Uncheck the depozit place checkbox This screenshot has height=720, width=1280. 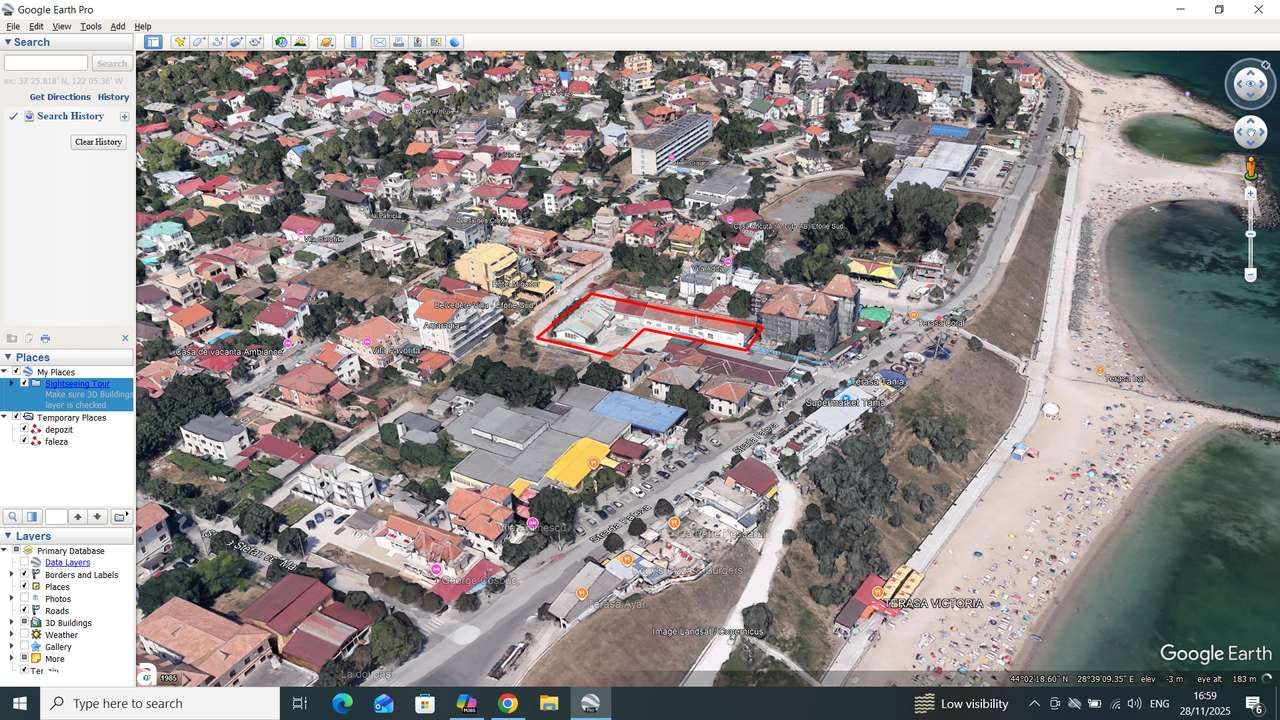point(24,429)
